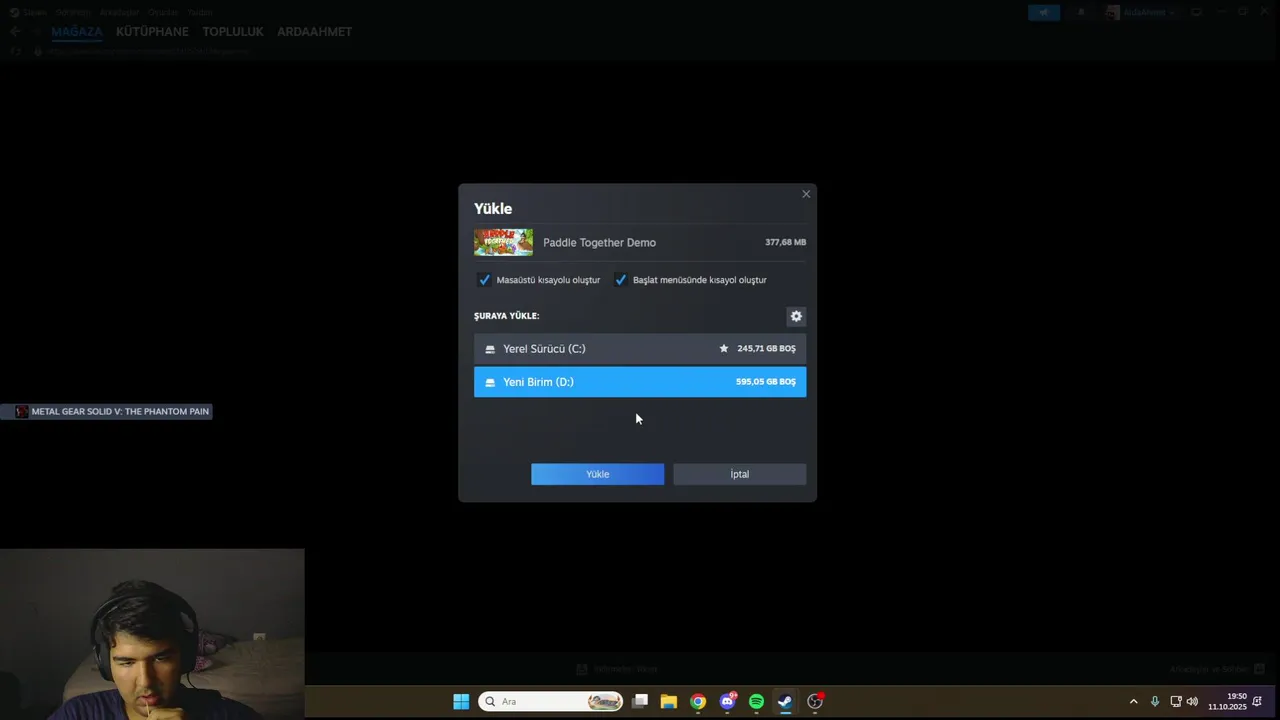Show hidden system tray icons
1280x720 pixels.
pos(1133,701)
